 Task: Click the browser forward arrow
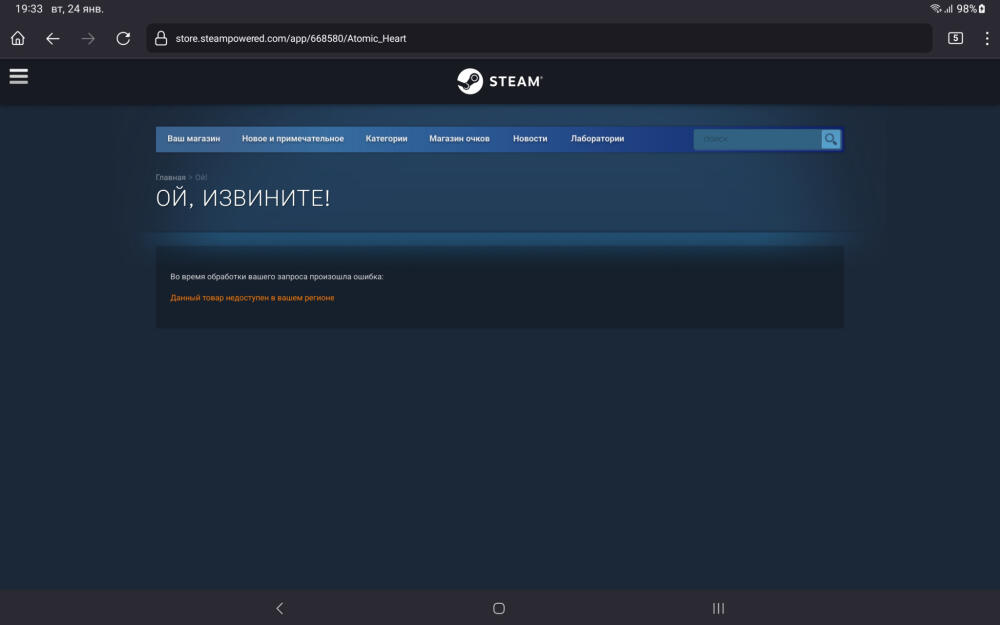pyautogui.click(x=88, y=38)
